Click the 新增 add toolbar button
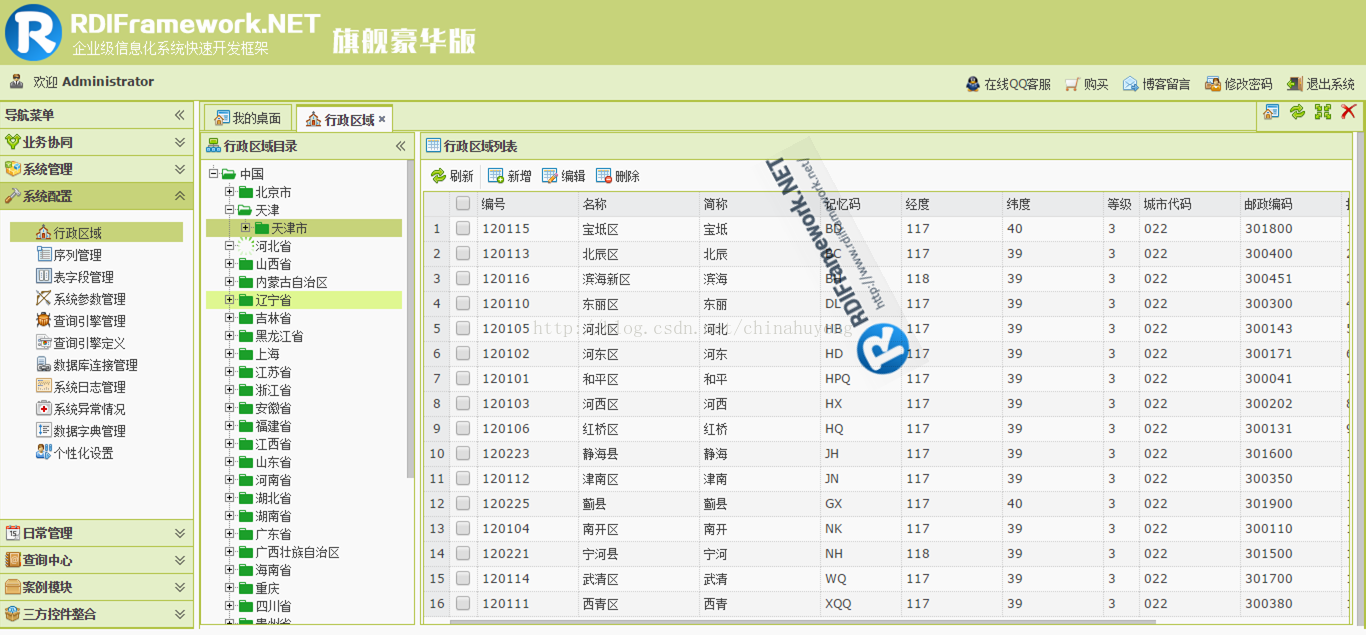 click(x=510, y=176)
